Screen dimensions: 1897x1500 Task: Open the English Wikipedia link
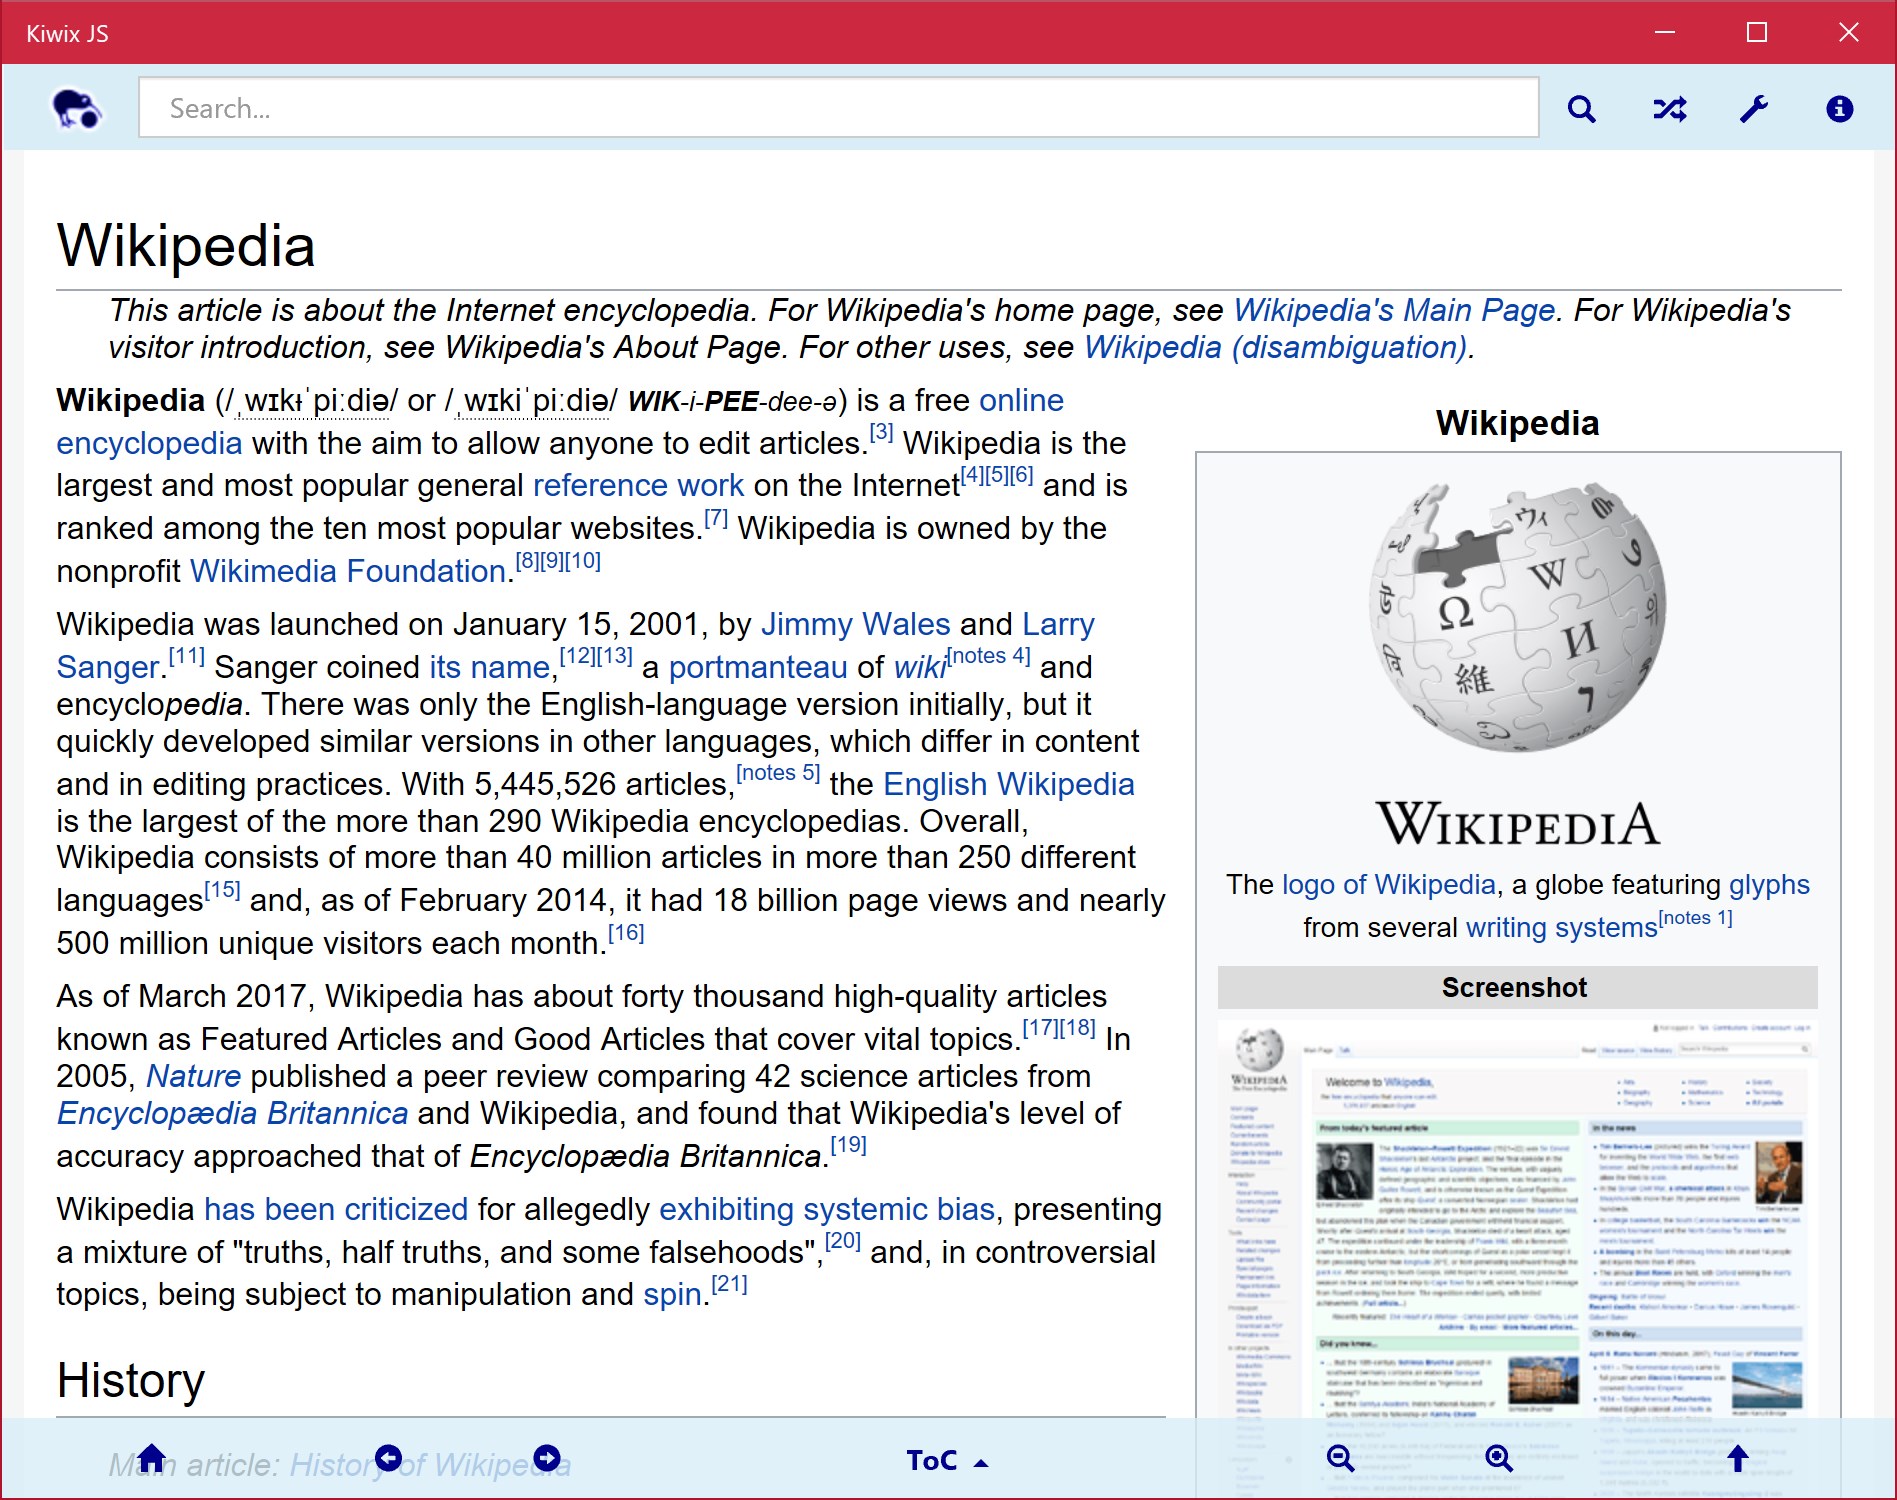(x=1007, y=784)
